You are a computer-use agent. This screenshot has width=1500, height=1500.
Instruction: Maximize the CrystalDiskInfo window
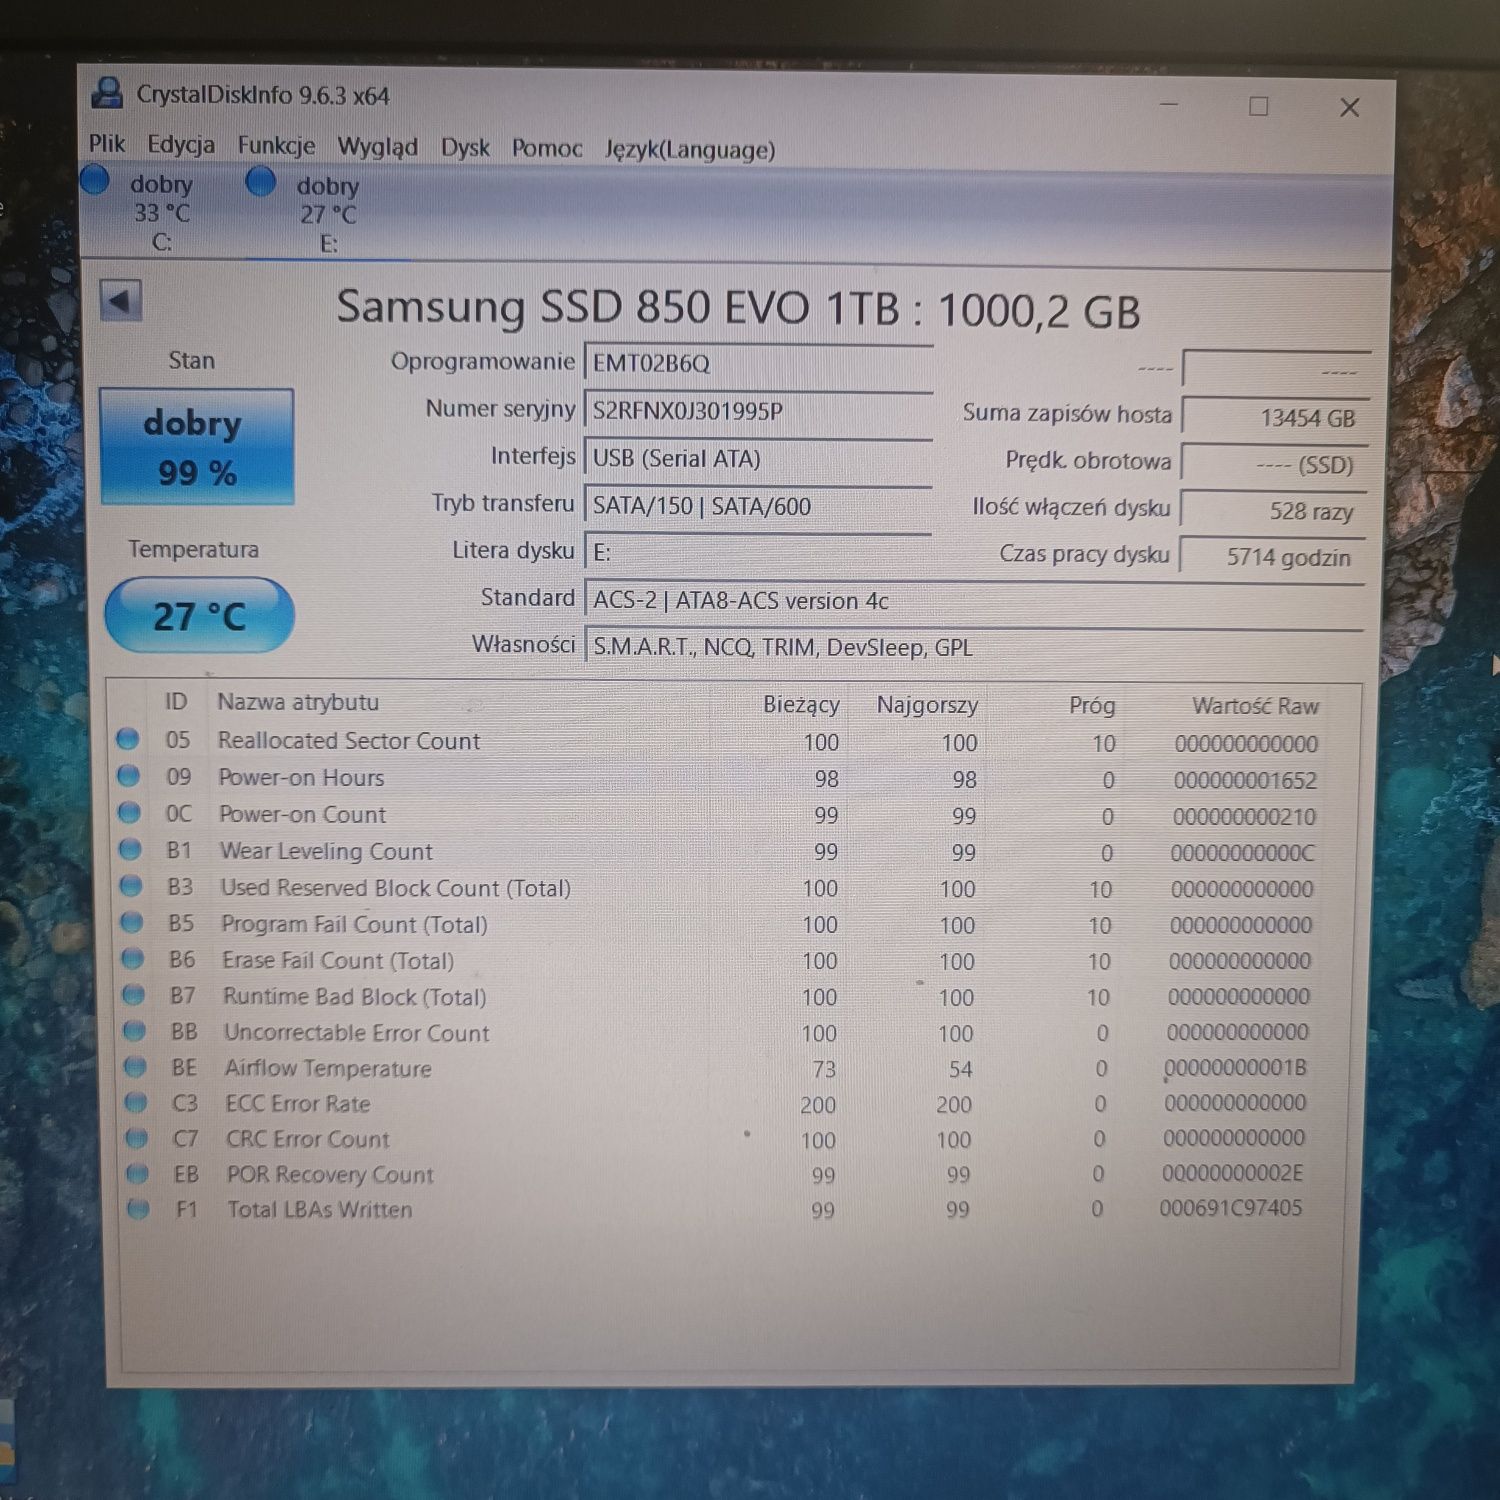[1259, 106]
